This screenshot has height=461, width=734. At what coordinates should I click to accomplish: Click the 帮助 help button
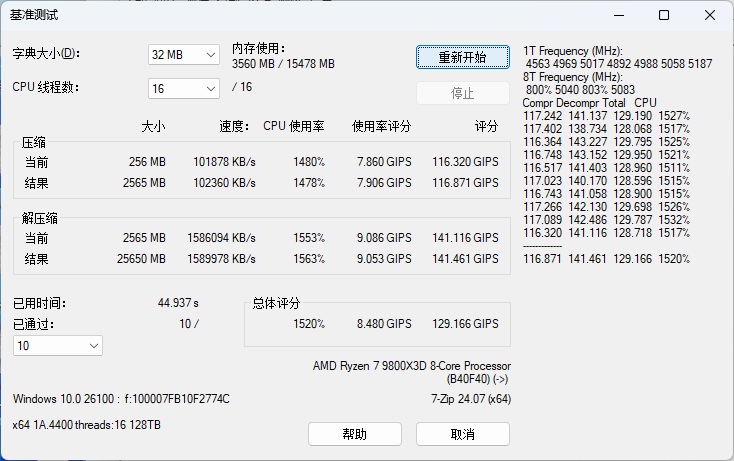(354, 434)
